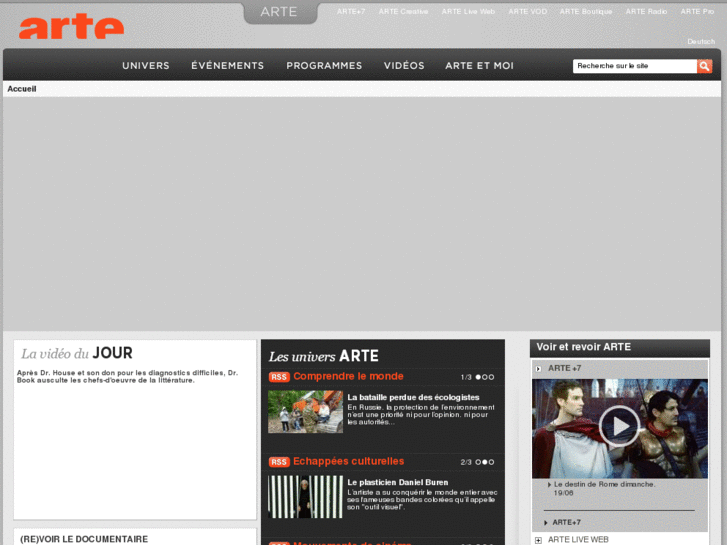Viewport: 727px width, 545px height.
Task: Open Echappées culturelles heading
Action: pyautogui.click(x=349, y=462)
